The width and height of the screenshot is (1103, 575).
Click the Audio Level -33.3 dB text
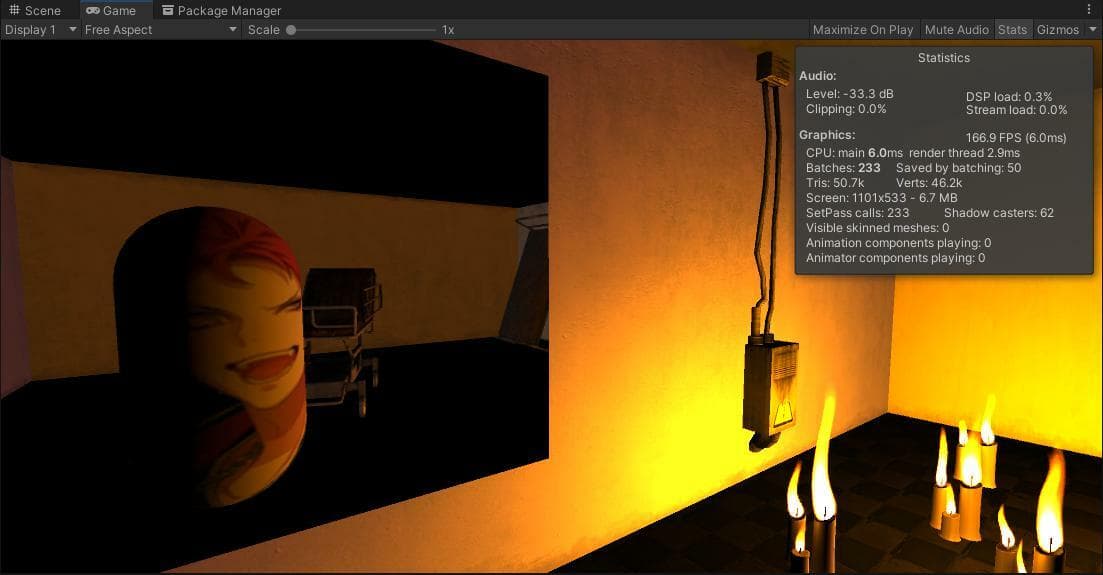coord(850,94)
